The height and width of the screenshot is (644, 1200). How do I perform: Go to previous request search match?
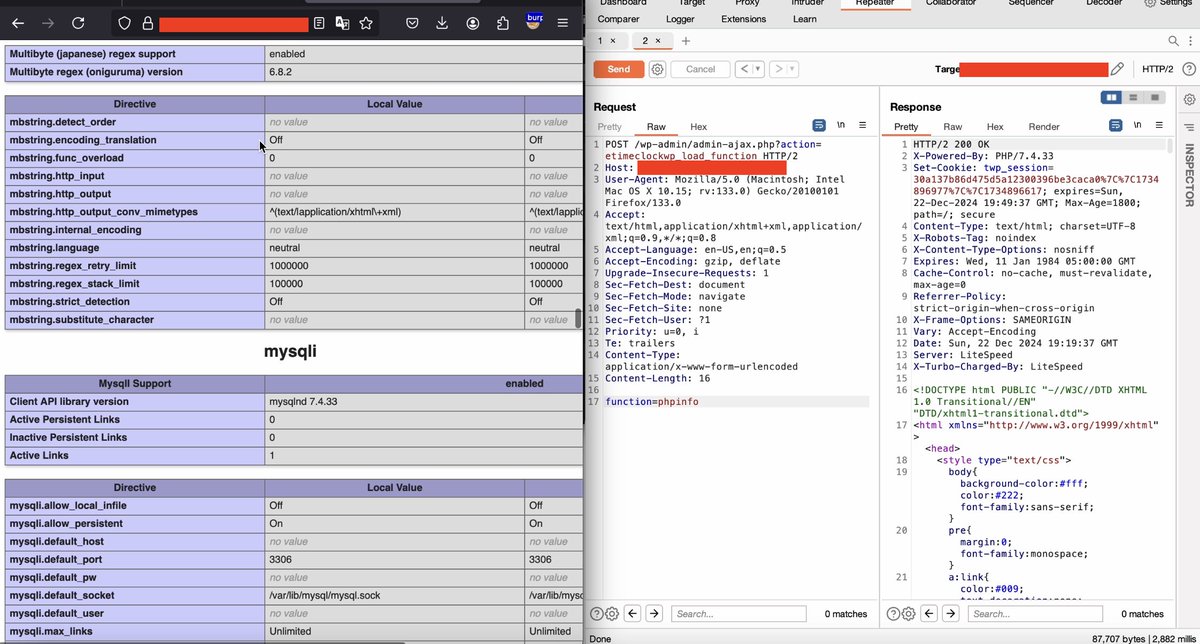pyautogui.click(x=633, y=613)
